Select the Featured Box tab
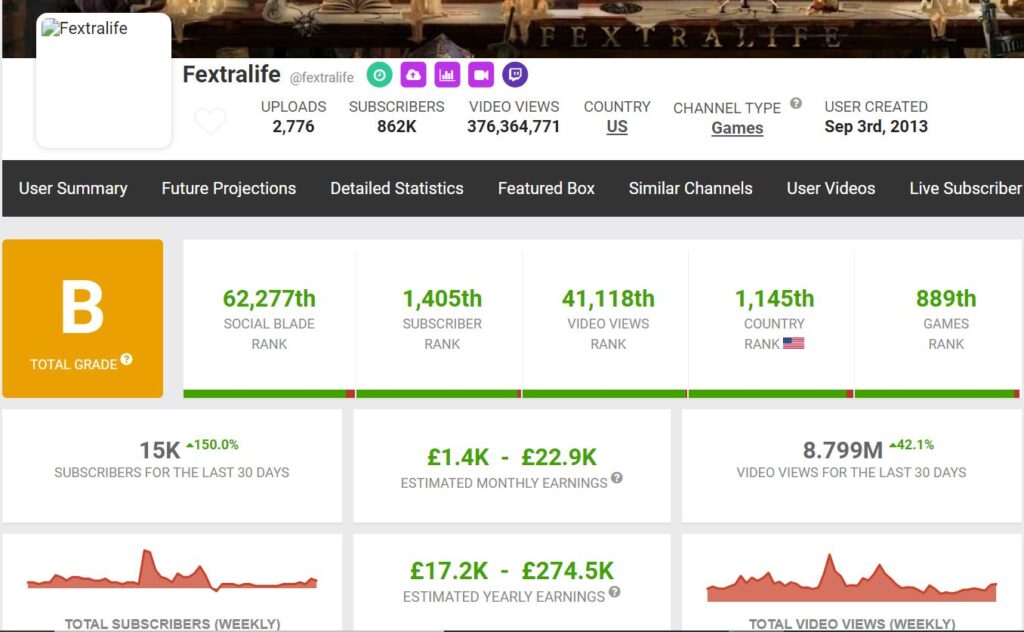1024x632 pixels. pos(546,188)
